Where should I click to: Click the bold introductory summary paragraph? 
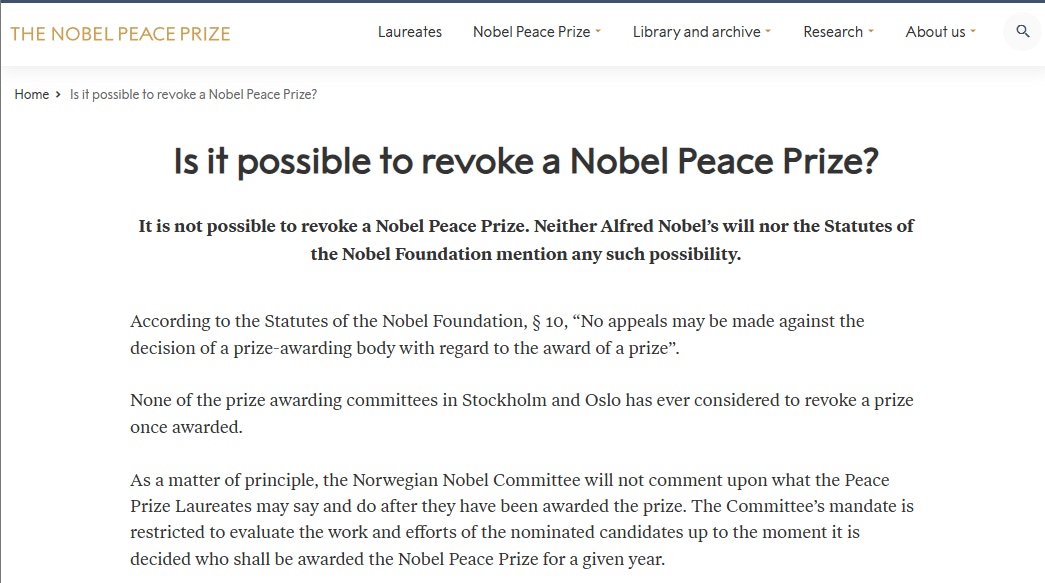[525, 239]
